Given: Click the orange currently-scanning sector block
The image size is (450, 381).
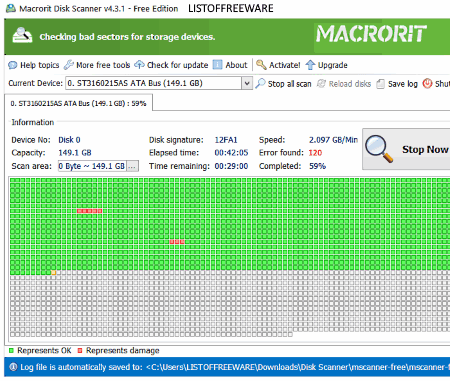Looking at the screenshot, I should pyautogui.click(x=54, y=273).
